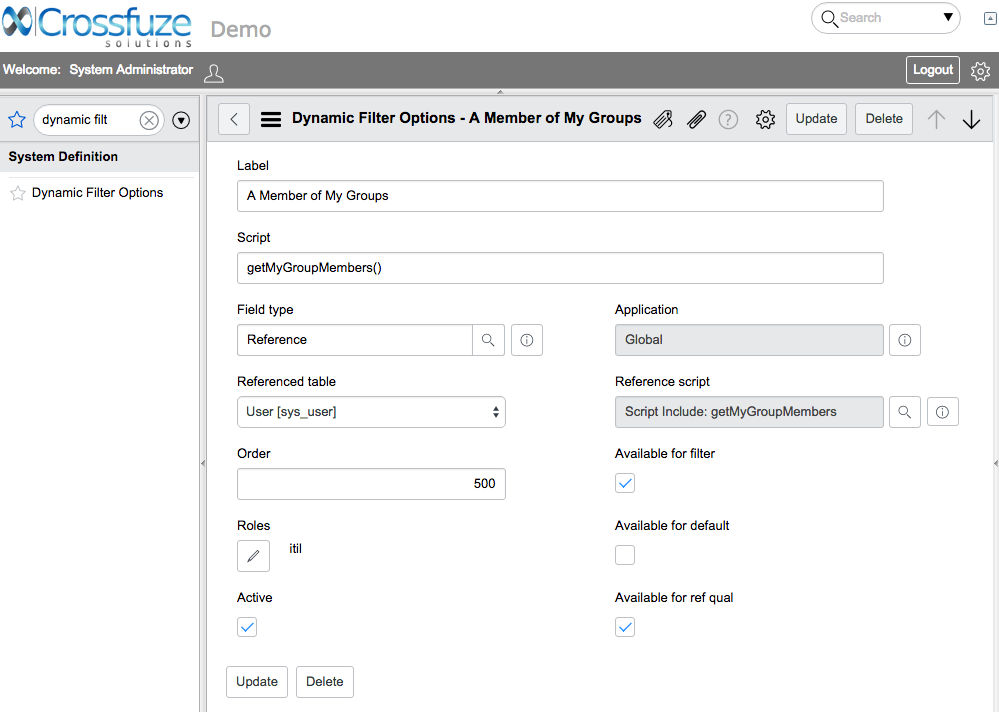Go to next record with down arrow

(x=971, y=120)
